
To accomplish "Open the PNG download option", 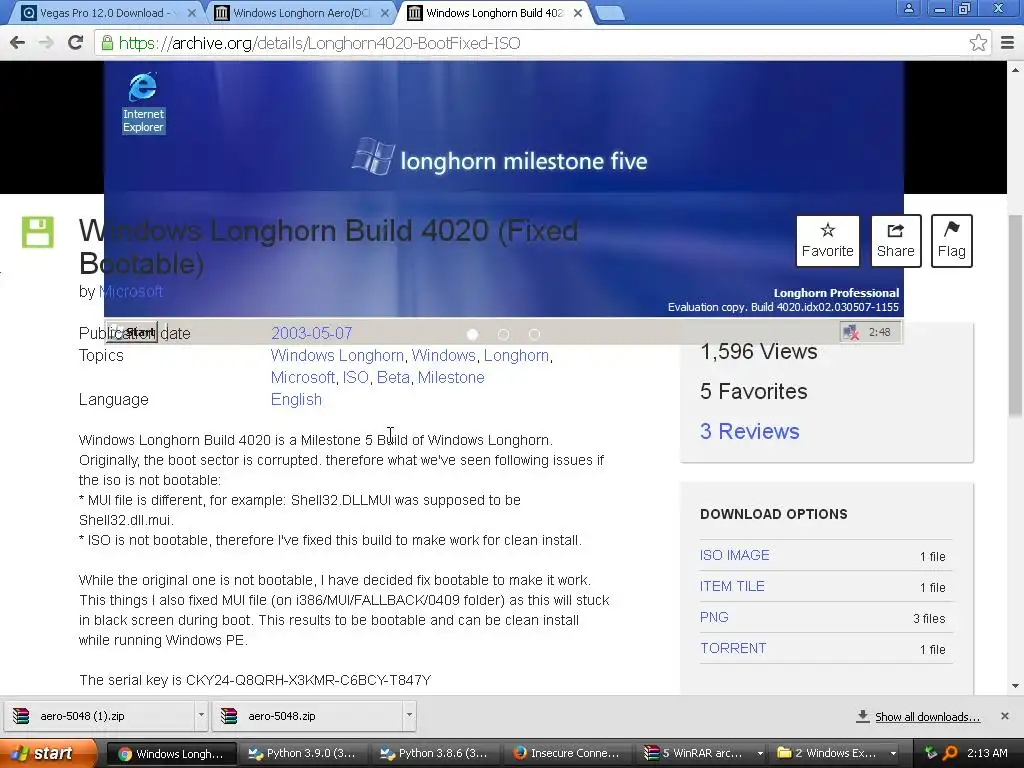I will [x=714, y=617].
